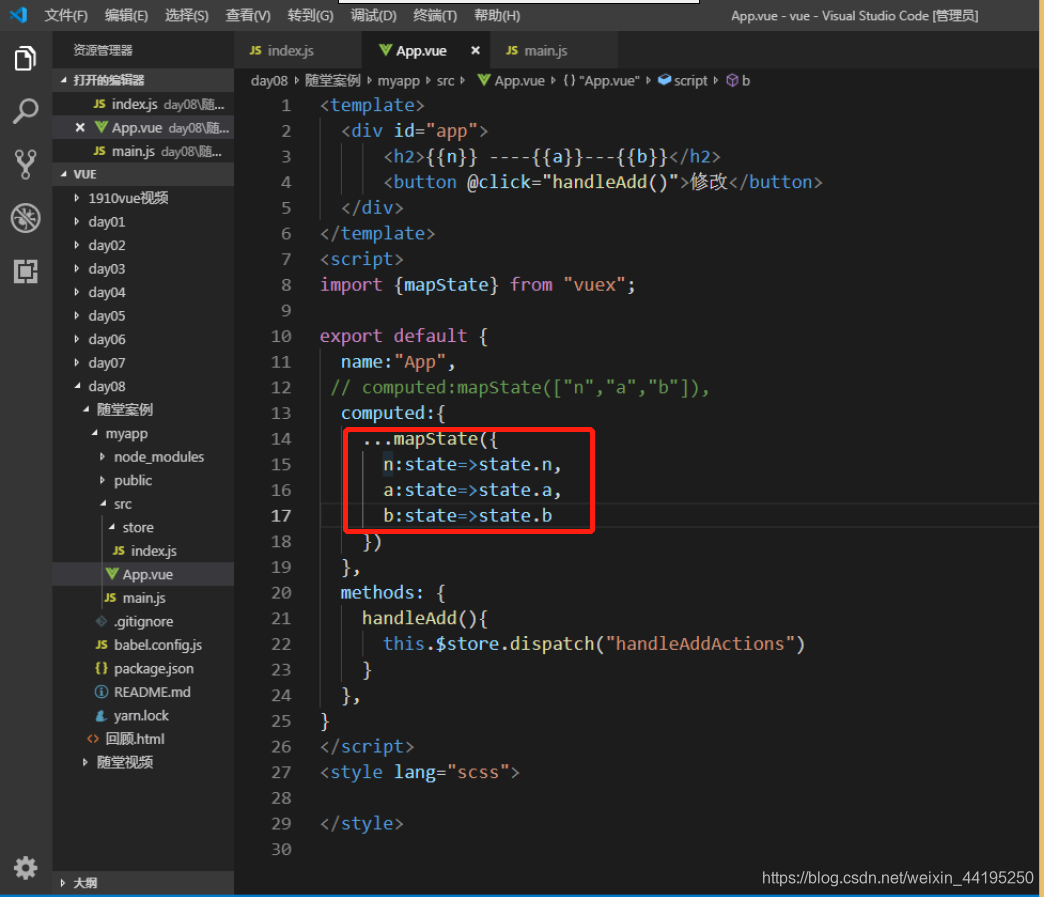Select main.js in open editors list
The image size is (1044, 897).
pos(143,151)
